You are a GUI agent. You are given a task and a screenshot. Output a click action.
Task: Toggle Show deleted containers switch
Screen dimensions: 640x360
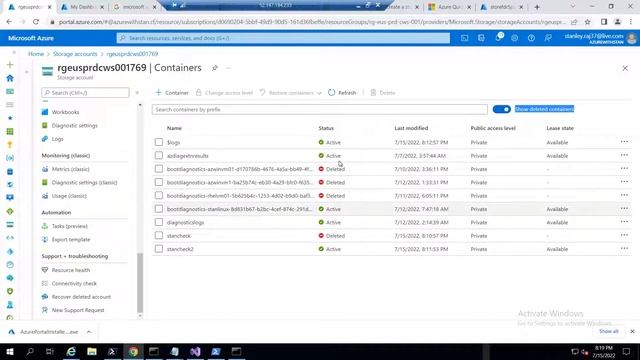(x=502, y=109)
